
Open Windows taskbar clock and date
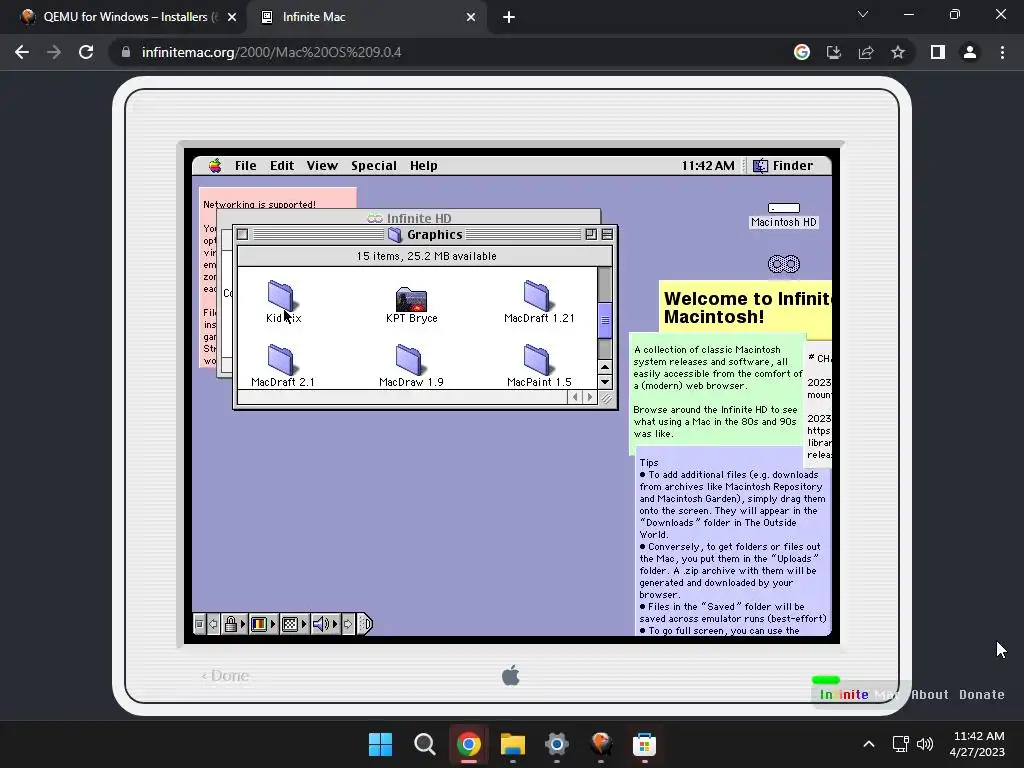pos(977,744)
